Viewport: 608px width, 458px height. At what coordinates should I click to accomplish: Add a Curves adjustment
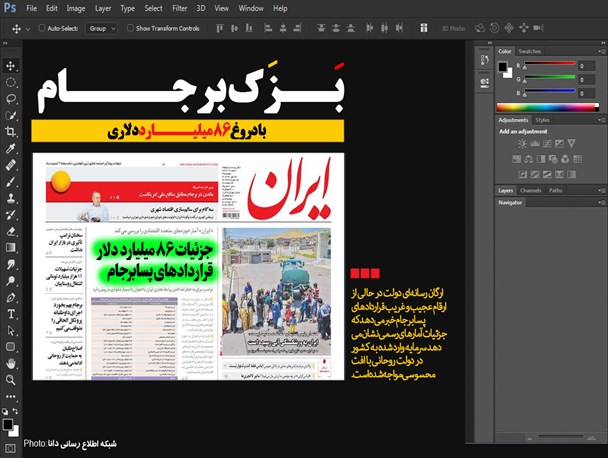(547, 144)
